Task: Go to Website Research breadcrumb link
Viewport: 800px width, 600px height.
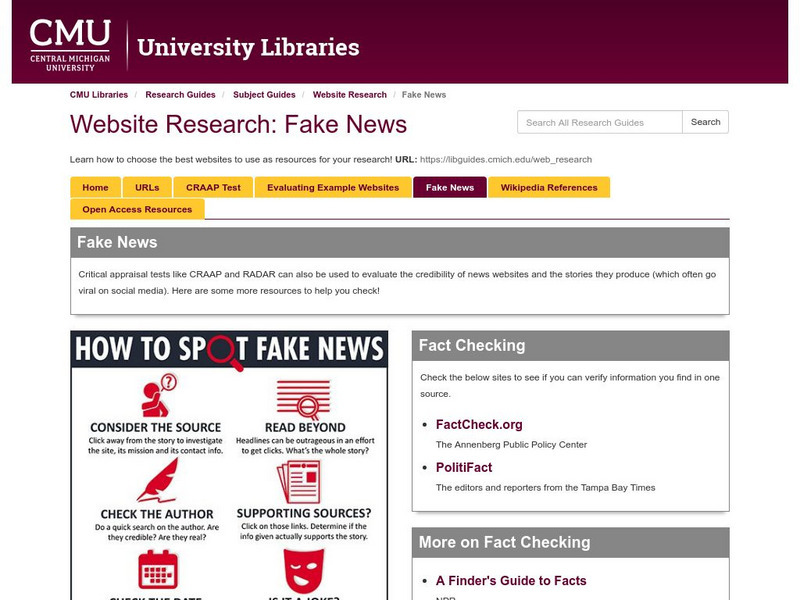Action: click(x=349, y=95)
